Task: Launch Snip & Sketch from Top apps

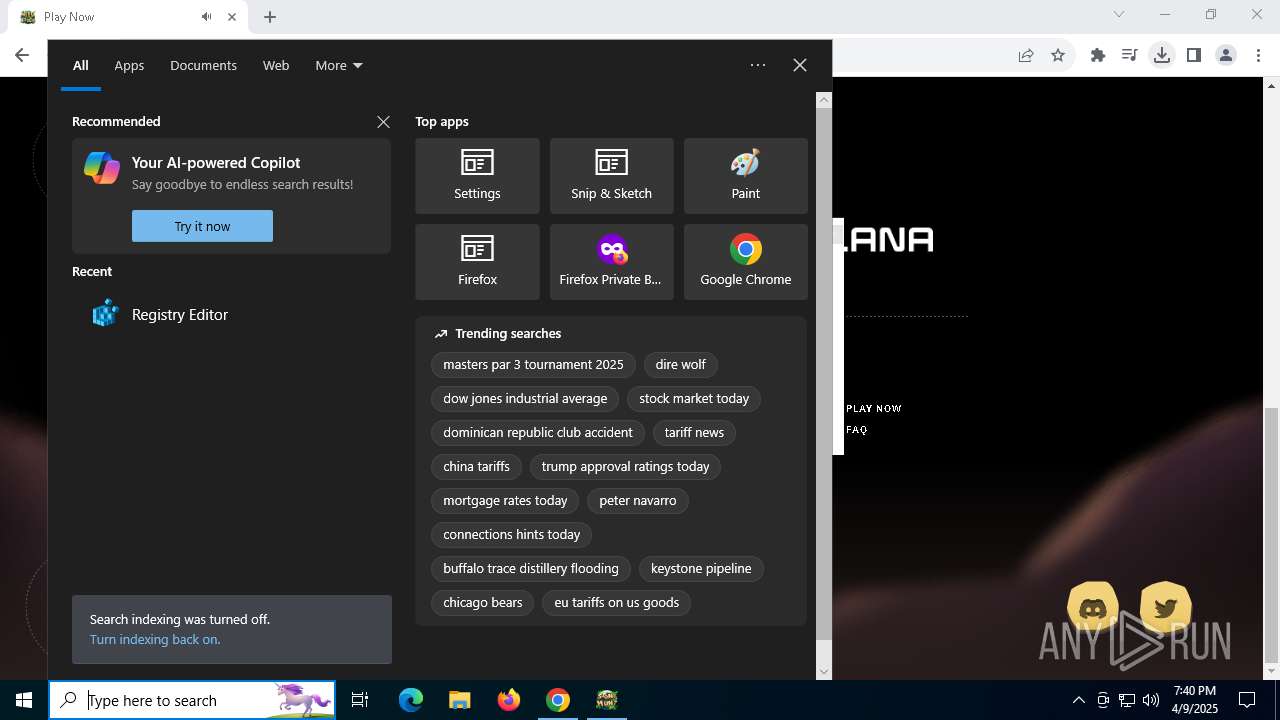Action: point(611,176)
